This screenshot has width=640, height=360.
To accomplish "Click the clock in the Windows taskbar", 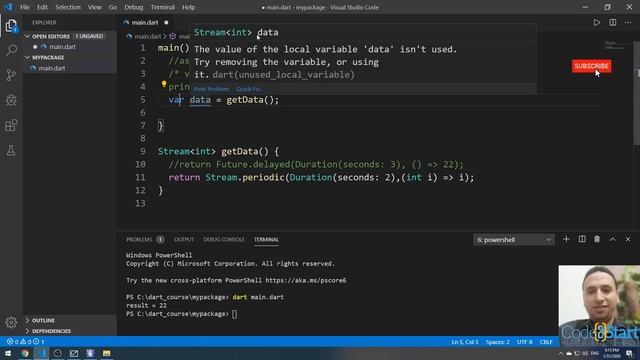I will (x=611, y=353).
